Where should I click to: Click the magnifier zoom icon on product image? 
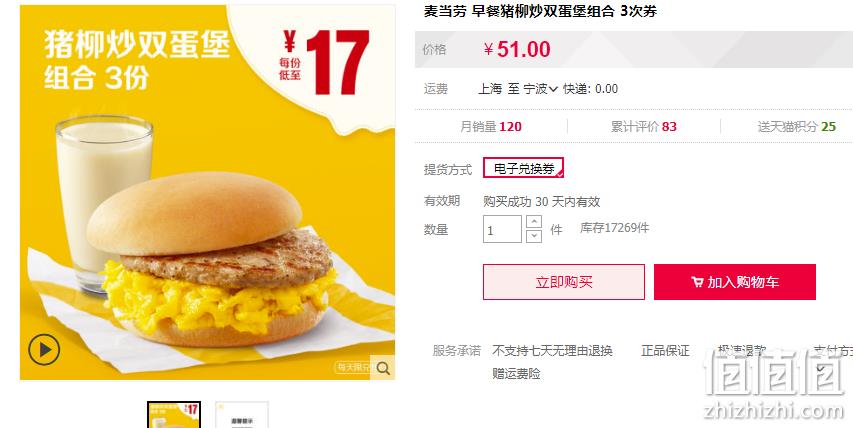(383, 368)
